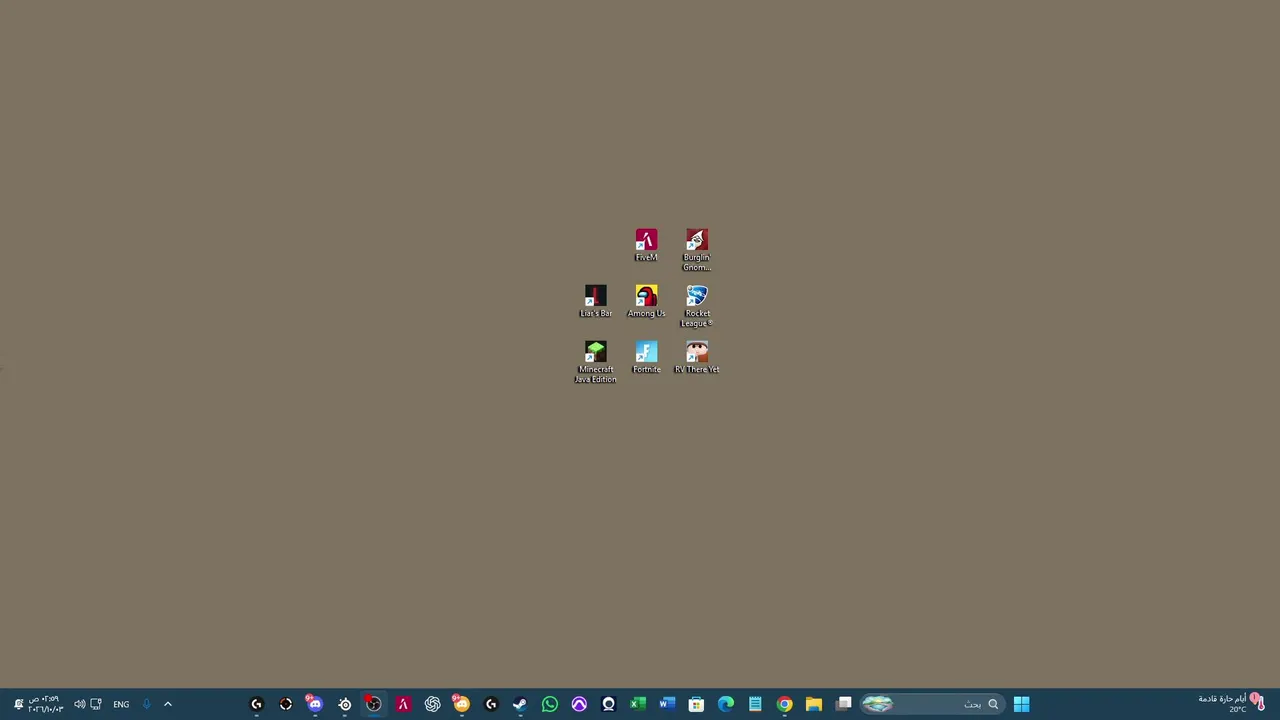Open Logitech G HUB icon beside Steam
The width and height of the screenshot is (1280, 720).
click(491, 704)
